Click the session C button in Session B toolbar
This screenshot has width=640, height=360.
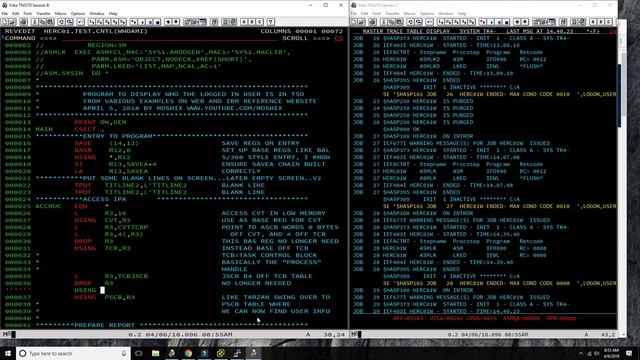tap(260, 22)
